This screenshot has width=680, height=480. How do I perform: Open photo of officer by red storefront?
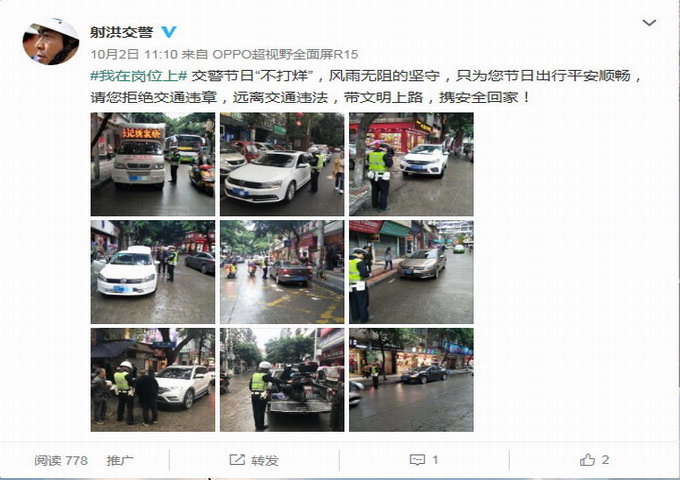point(411,164)
